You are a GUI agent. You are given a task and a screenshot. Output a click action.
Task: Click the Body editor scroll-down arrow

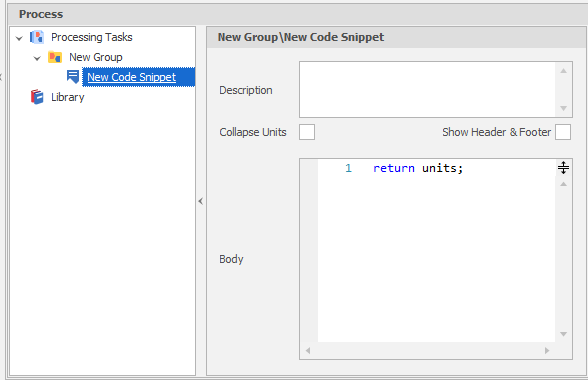point(563,334)
